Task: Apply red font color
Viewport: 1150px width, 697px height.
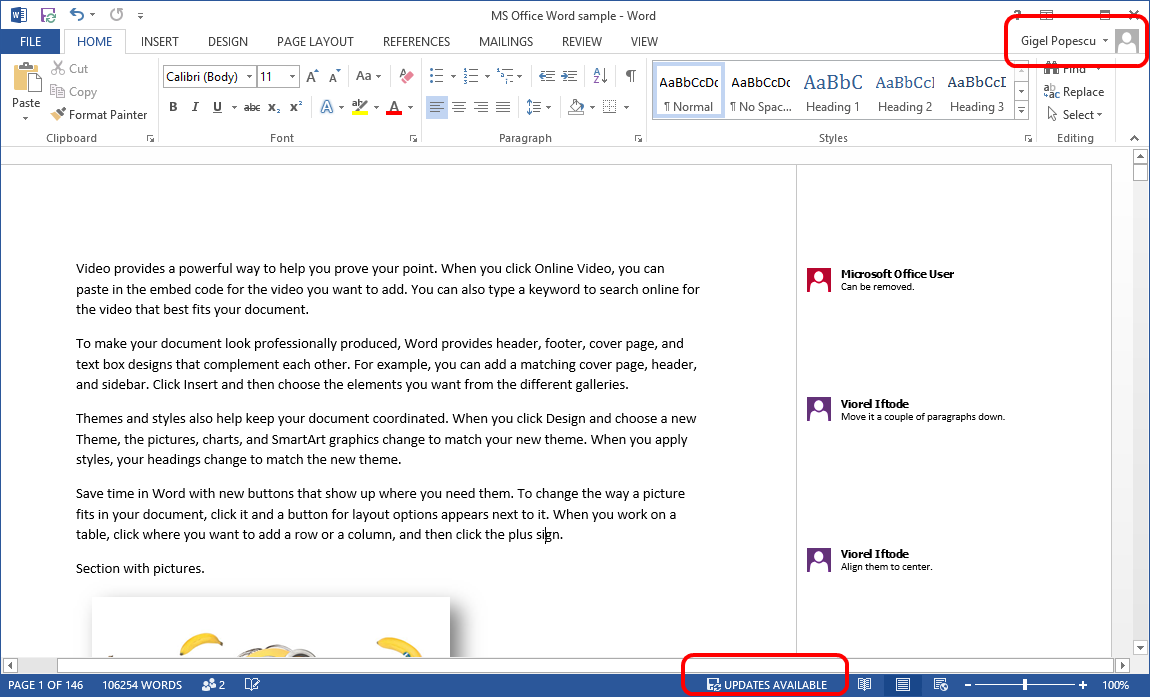Action: pyautogui.click(x=394, y=107)
